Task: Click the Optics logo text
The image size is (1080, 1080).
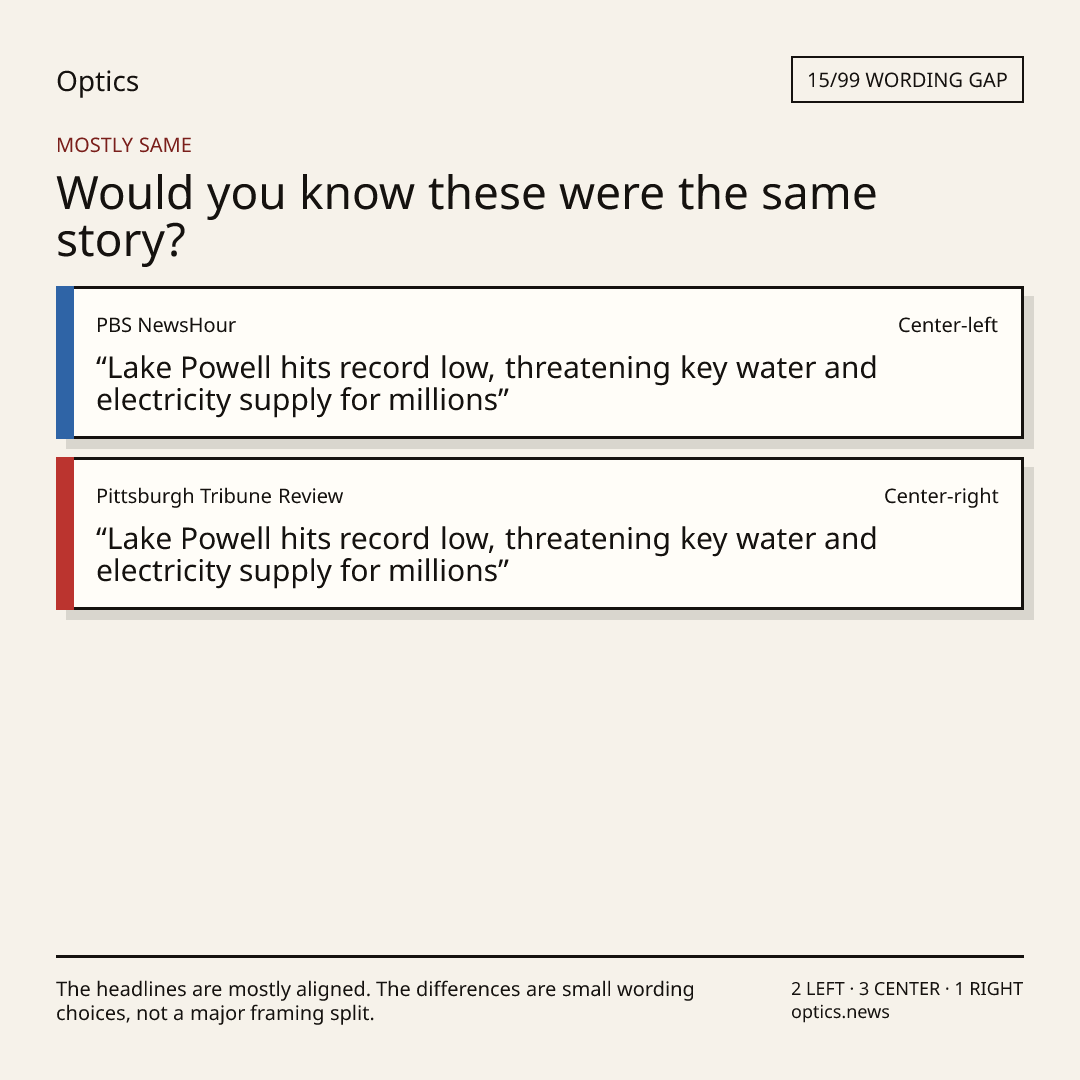Action: 97,81
